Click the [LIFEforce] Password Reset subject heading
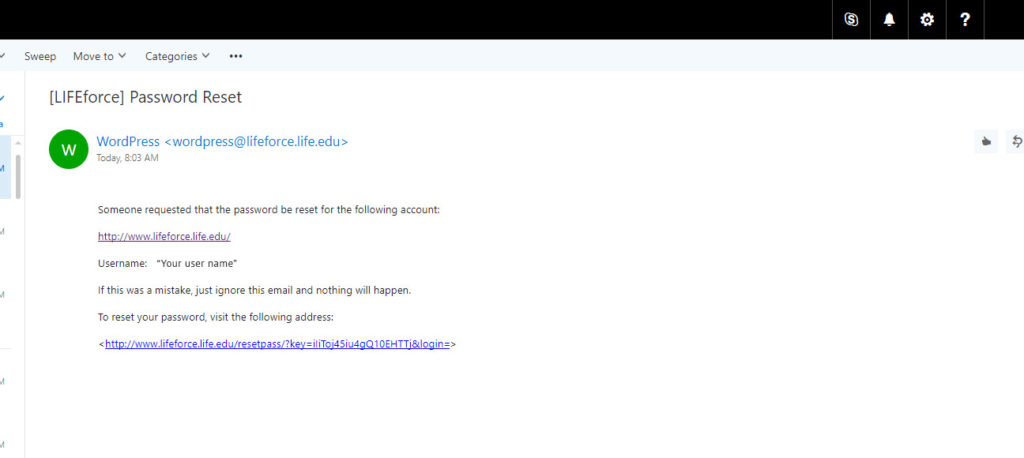 click(146, 98)
